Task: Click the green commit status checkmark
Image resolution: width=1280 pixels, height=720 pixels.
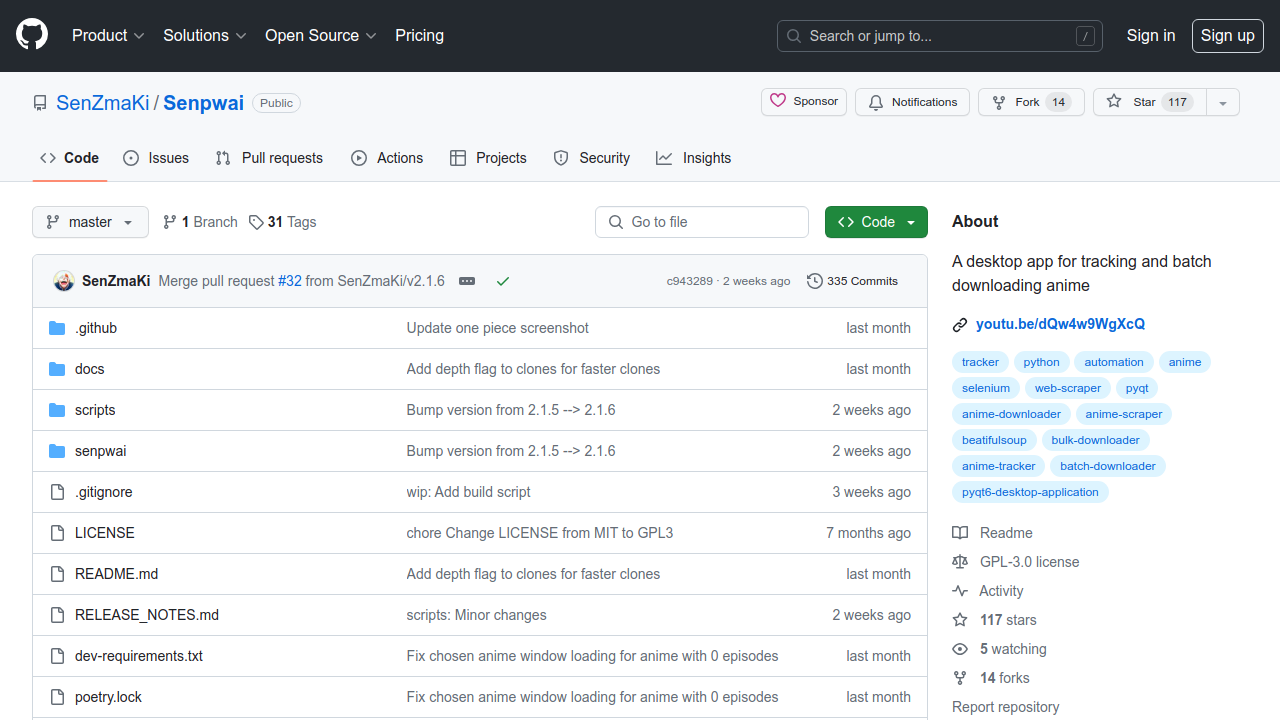Action: (x=503, y=281)
